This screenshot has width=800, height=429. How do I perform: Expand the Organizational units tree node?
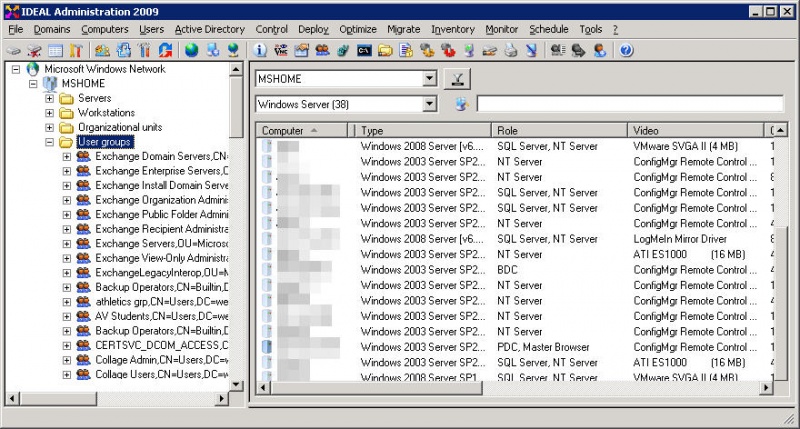coord(50,127)
